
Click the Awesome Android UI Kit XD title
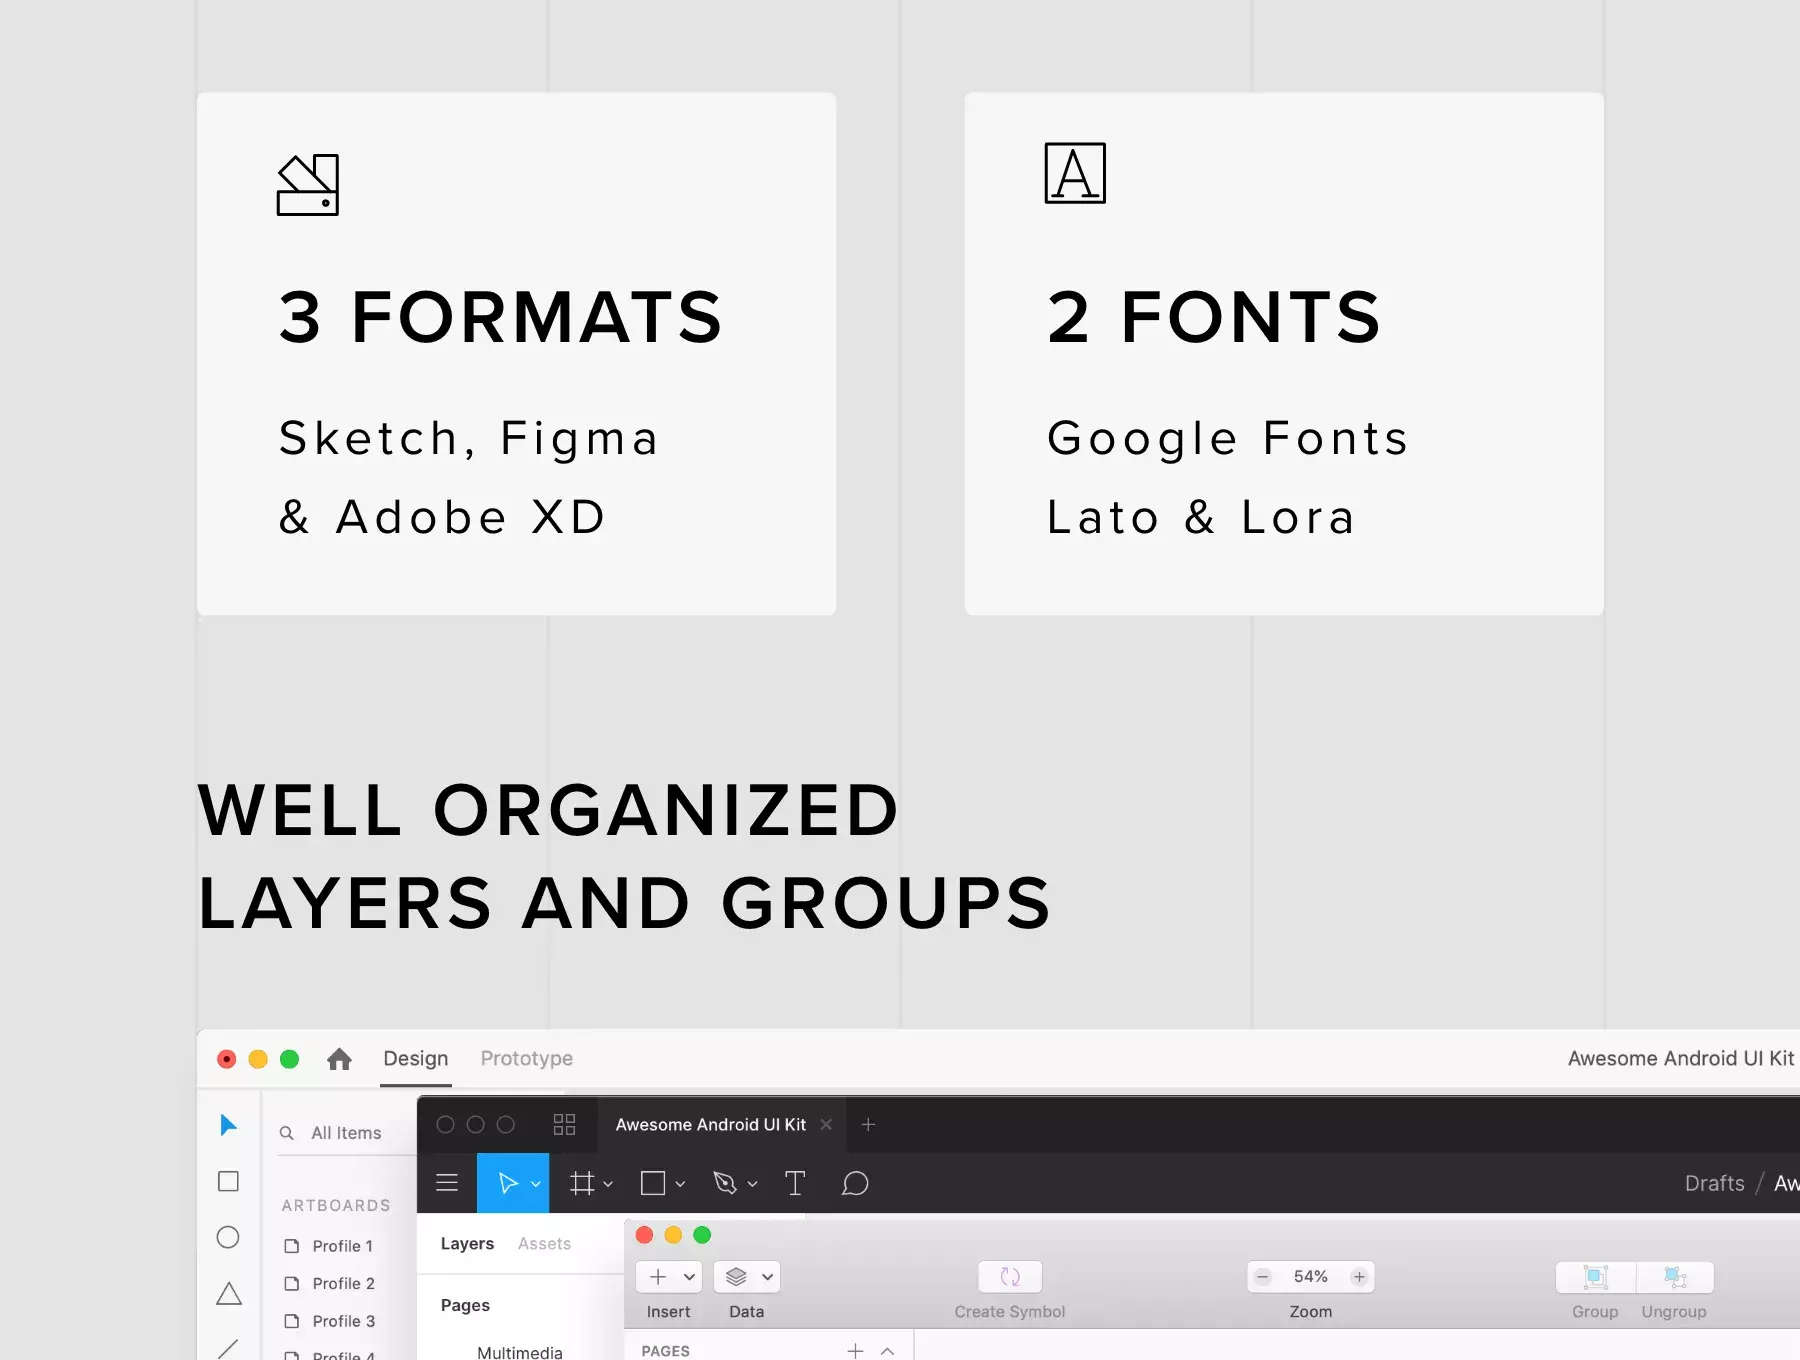point(1681,1058)
